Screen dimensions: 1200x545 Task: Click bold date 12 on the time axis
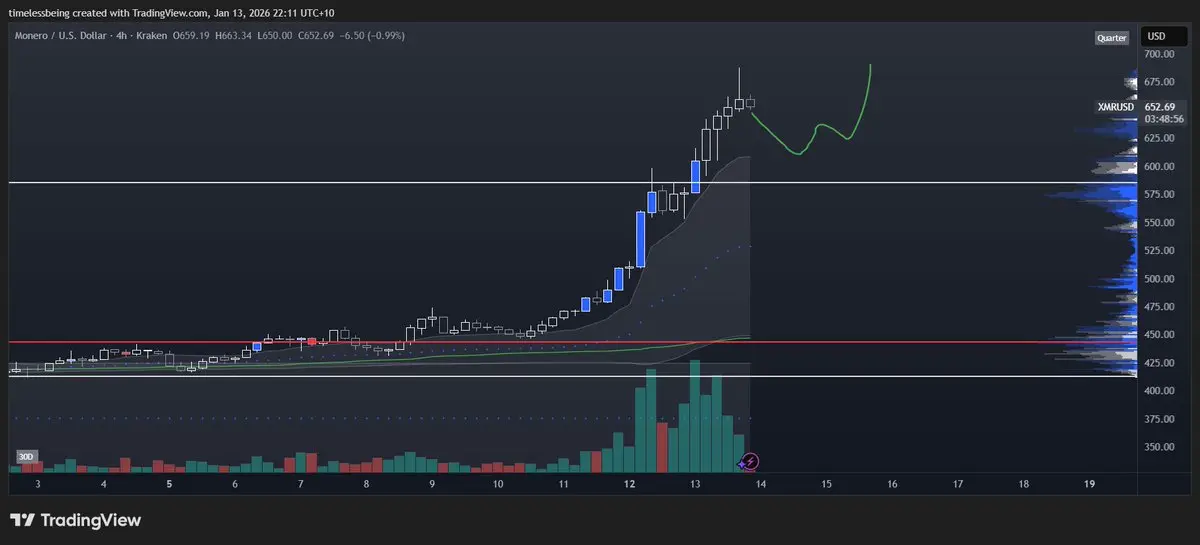629,483
